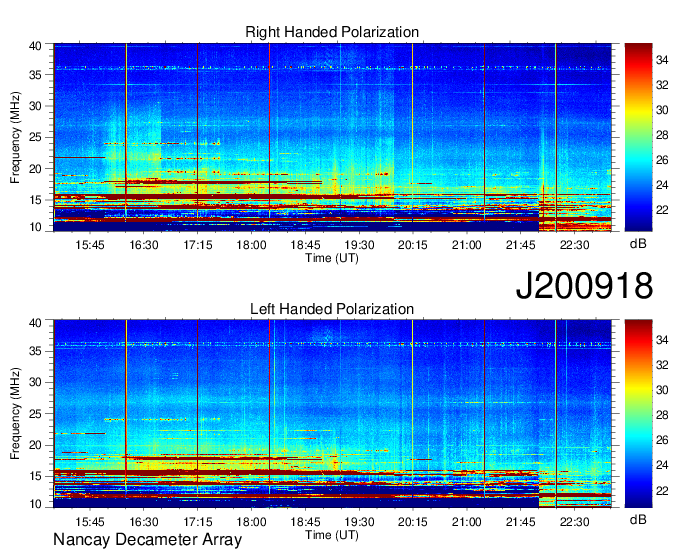Click the 22:30 time tick under Left Handed plot
680x552 pixels.
pyautogui.click(x=574, y=522)
